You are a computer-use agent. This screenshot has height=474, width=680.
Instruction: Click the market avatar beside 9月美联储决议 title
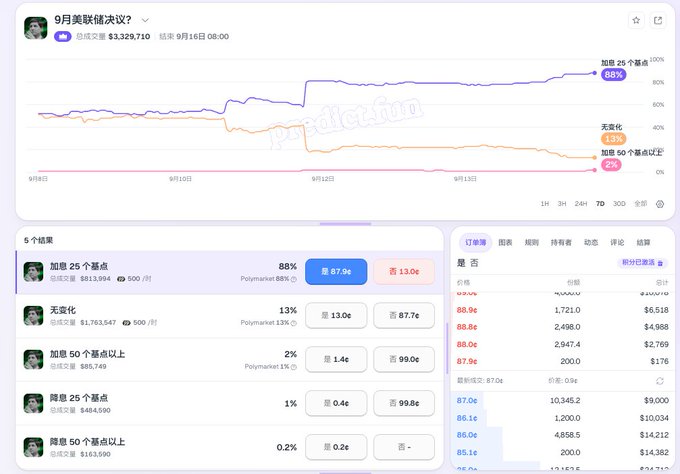click(x=36, y=28)
